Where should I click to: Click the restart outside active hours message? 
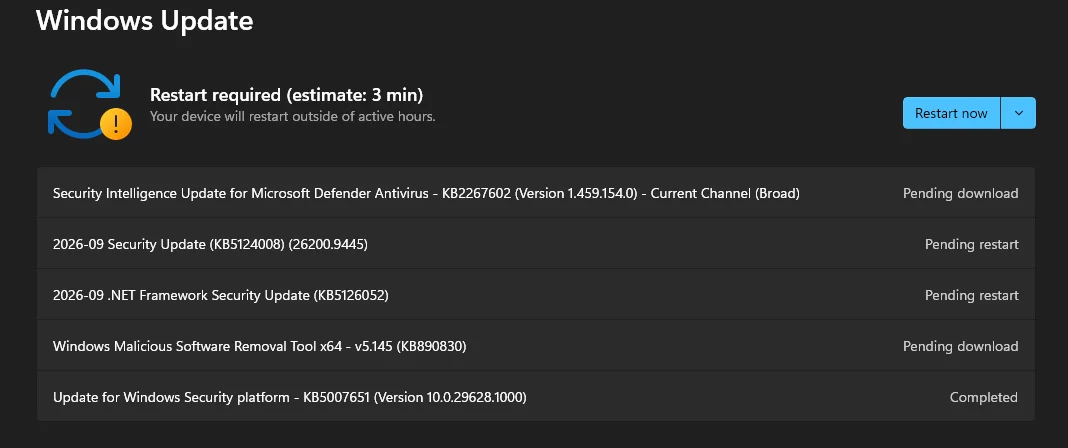pos(292,116)
